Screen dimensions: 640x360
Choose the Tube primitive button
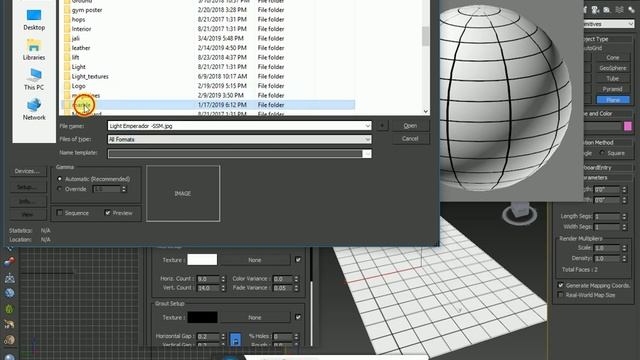613,78
